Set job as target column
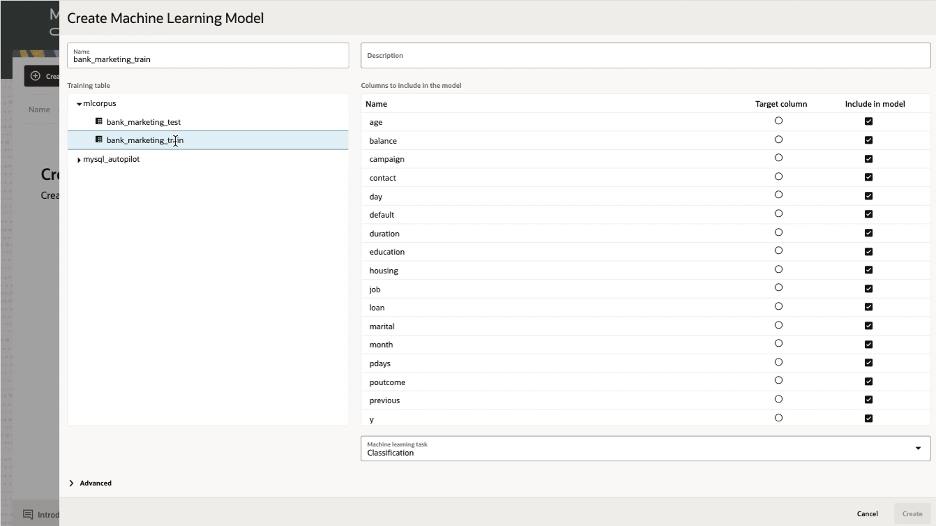936x526 pixels. [778, 288]
